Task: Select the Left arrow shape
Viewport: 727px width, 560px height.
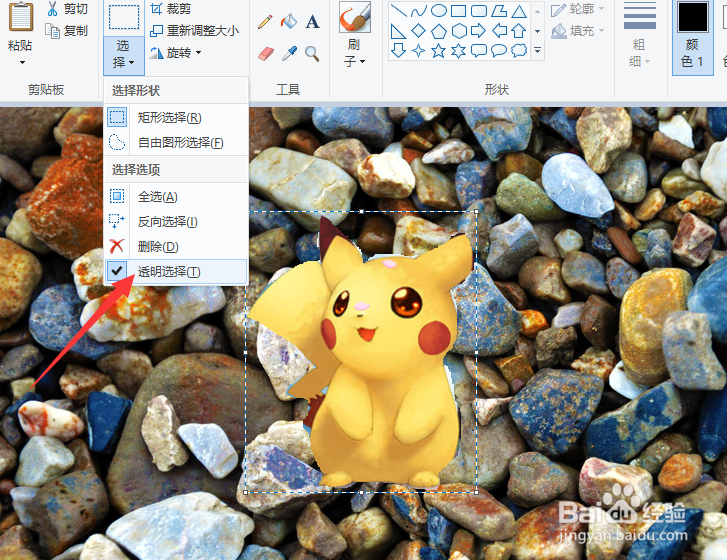Action: pos(499,31)
